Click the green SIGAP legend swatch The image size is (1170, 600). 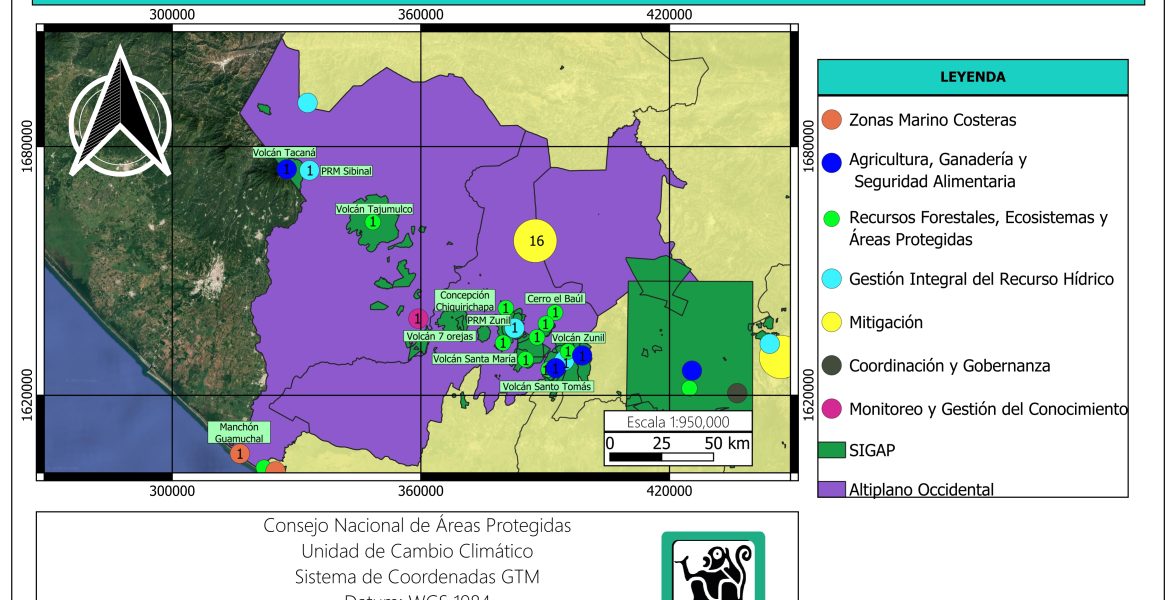830,451
